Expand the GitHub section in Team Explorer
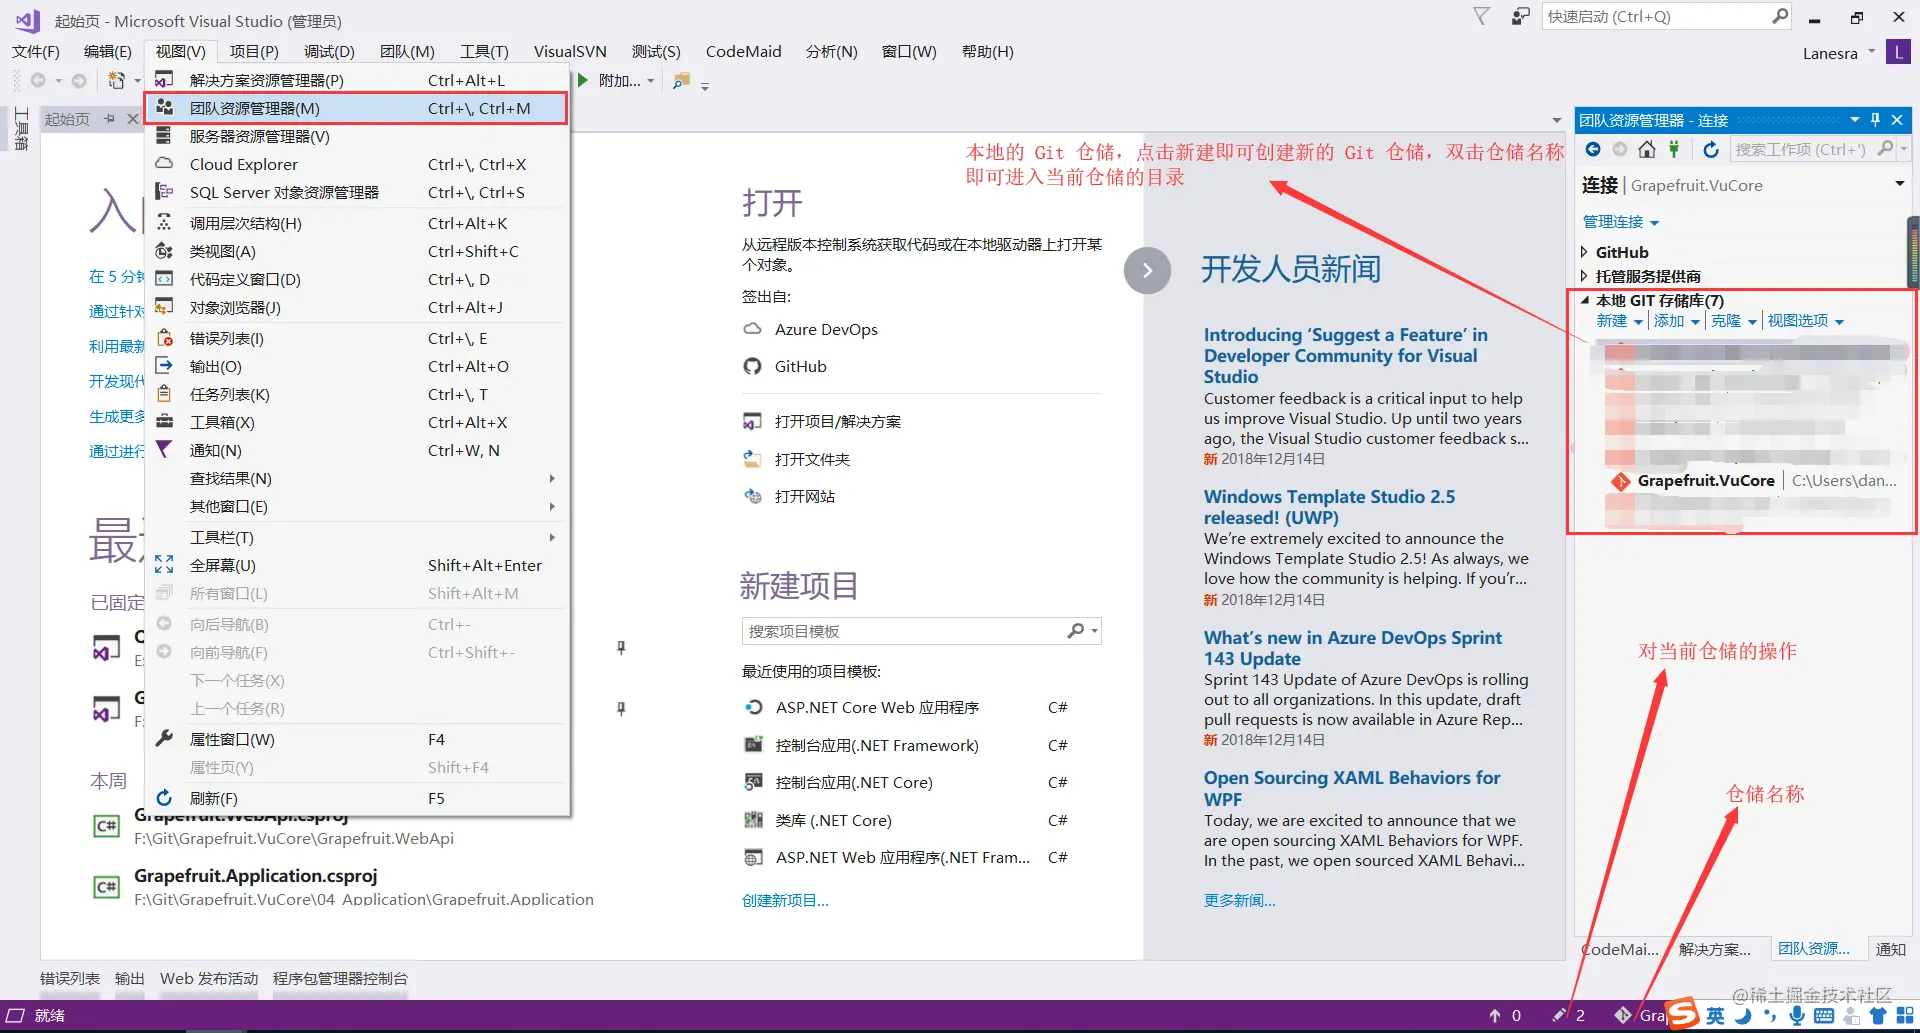Screen dimensions: 1920x1033 point(1584,252)
